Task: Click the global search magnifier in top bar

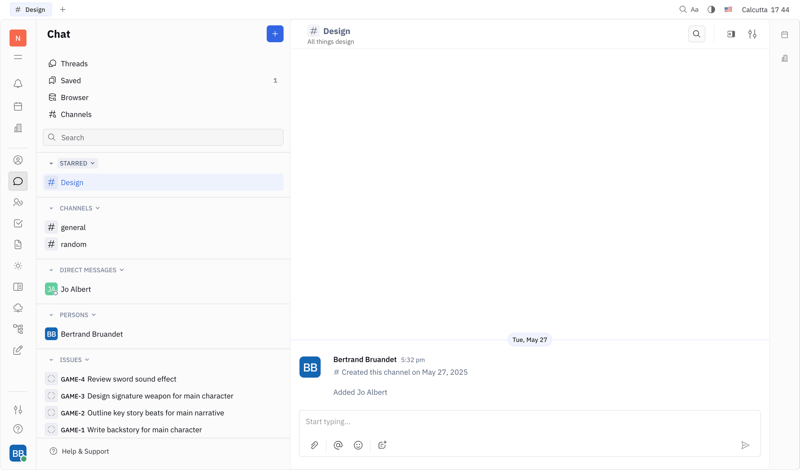Action: 683,9
